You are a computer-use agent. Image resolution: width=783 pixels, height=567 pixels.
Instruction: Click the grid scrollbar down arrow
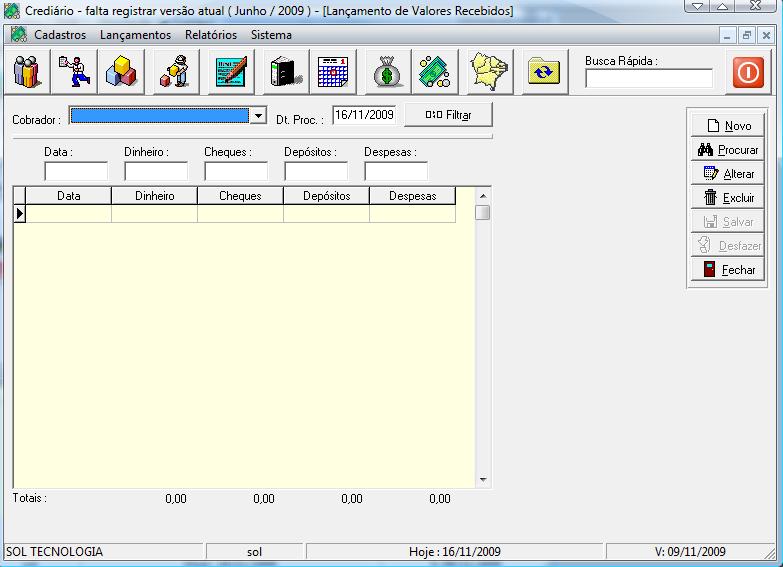click(483, 480)
